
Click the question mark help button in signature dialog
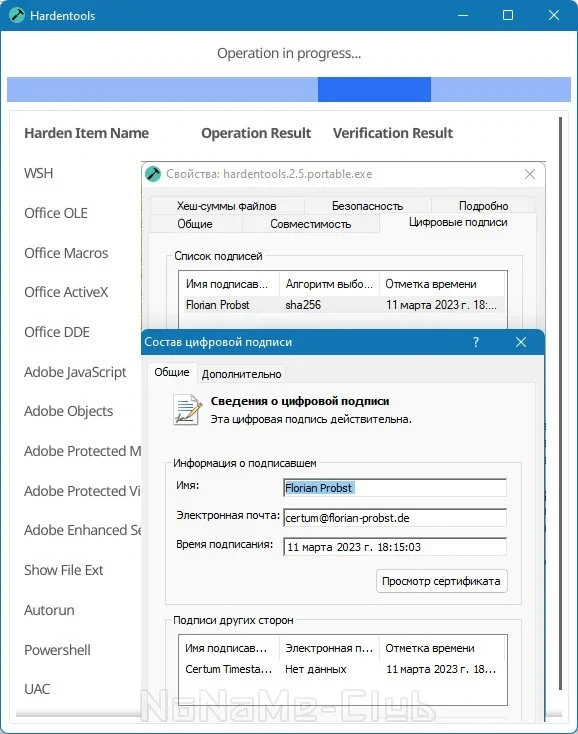click(476, 342)
